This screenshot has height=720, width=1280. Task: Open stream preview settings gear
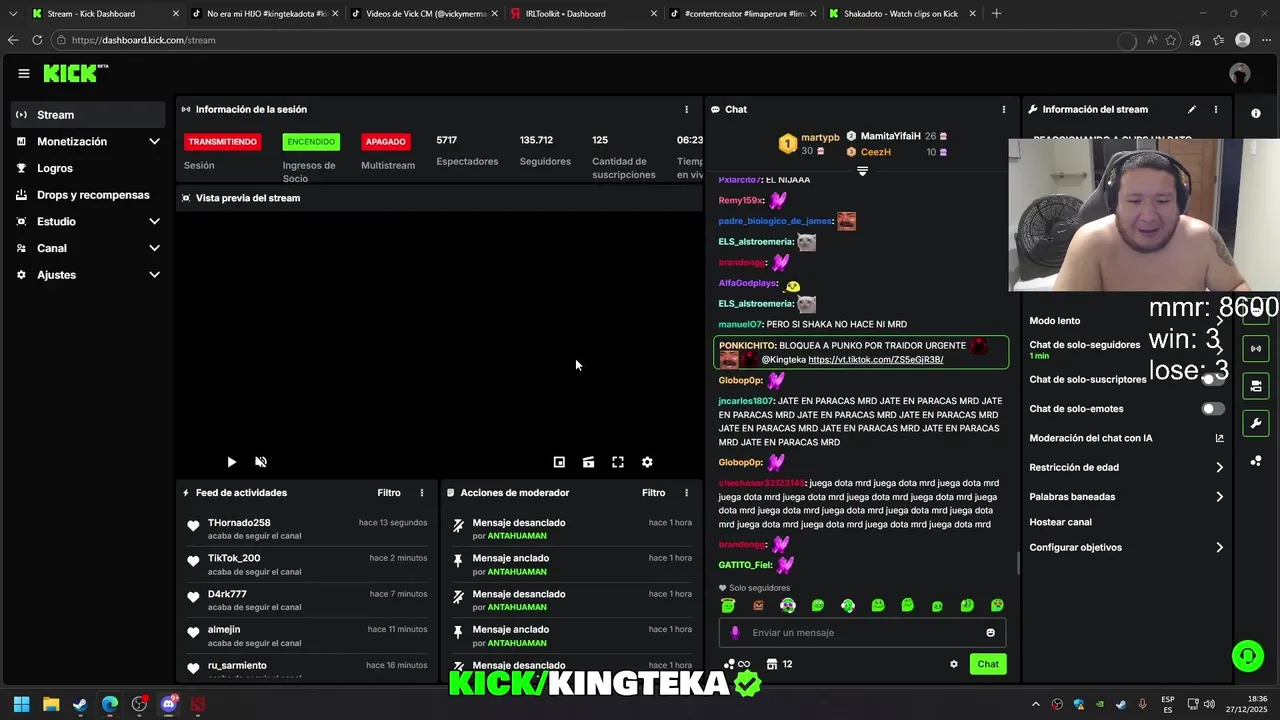click(x=647, y=462)
